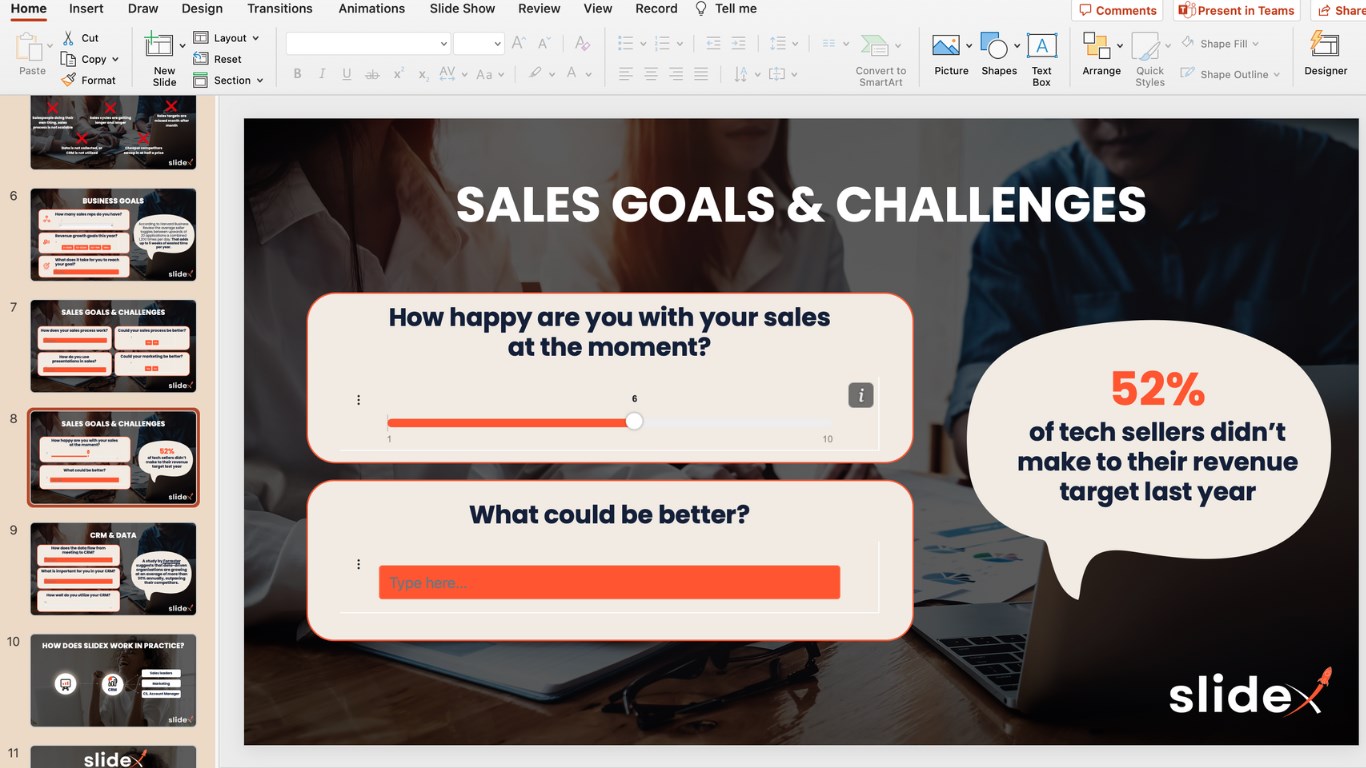
Task: Justify text alignment
Action: (701, 74)
